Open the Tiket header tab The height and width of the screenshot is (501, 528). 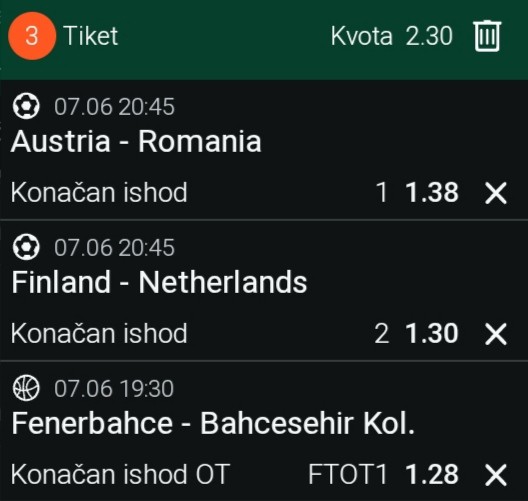pos(91,36)
